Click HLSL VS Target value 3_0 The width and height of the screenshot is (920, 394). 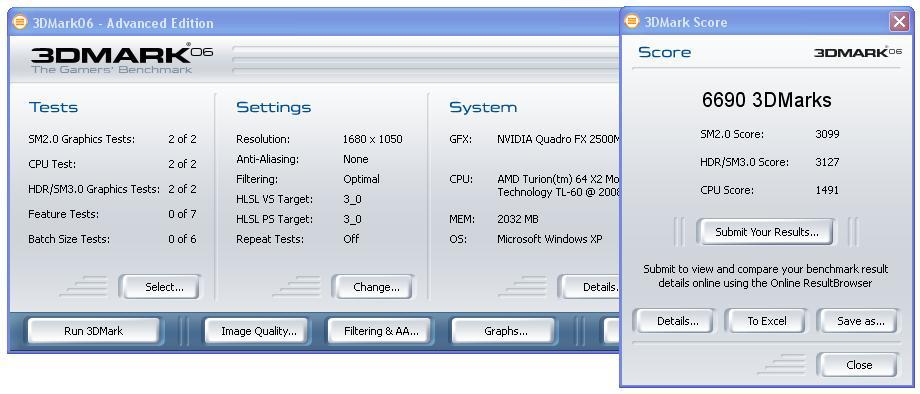tap(352, 199)
